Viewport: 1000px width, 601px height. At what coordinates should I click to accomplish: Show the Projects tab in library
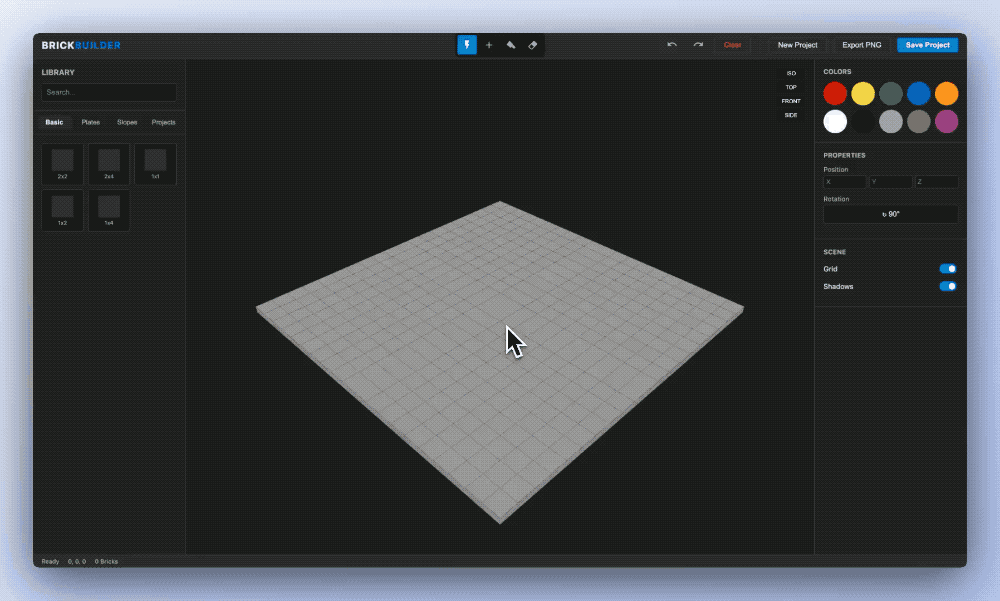(163, 122)
